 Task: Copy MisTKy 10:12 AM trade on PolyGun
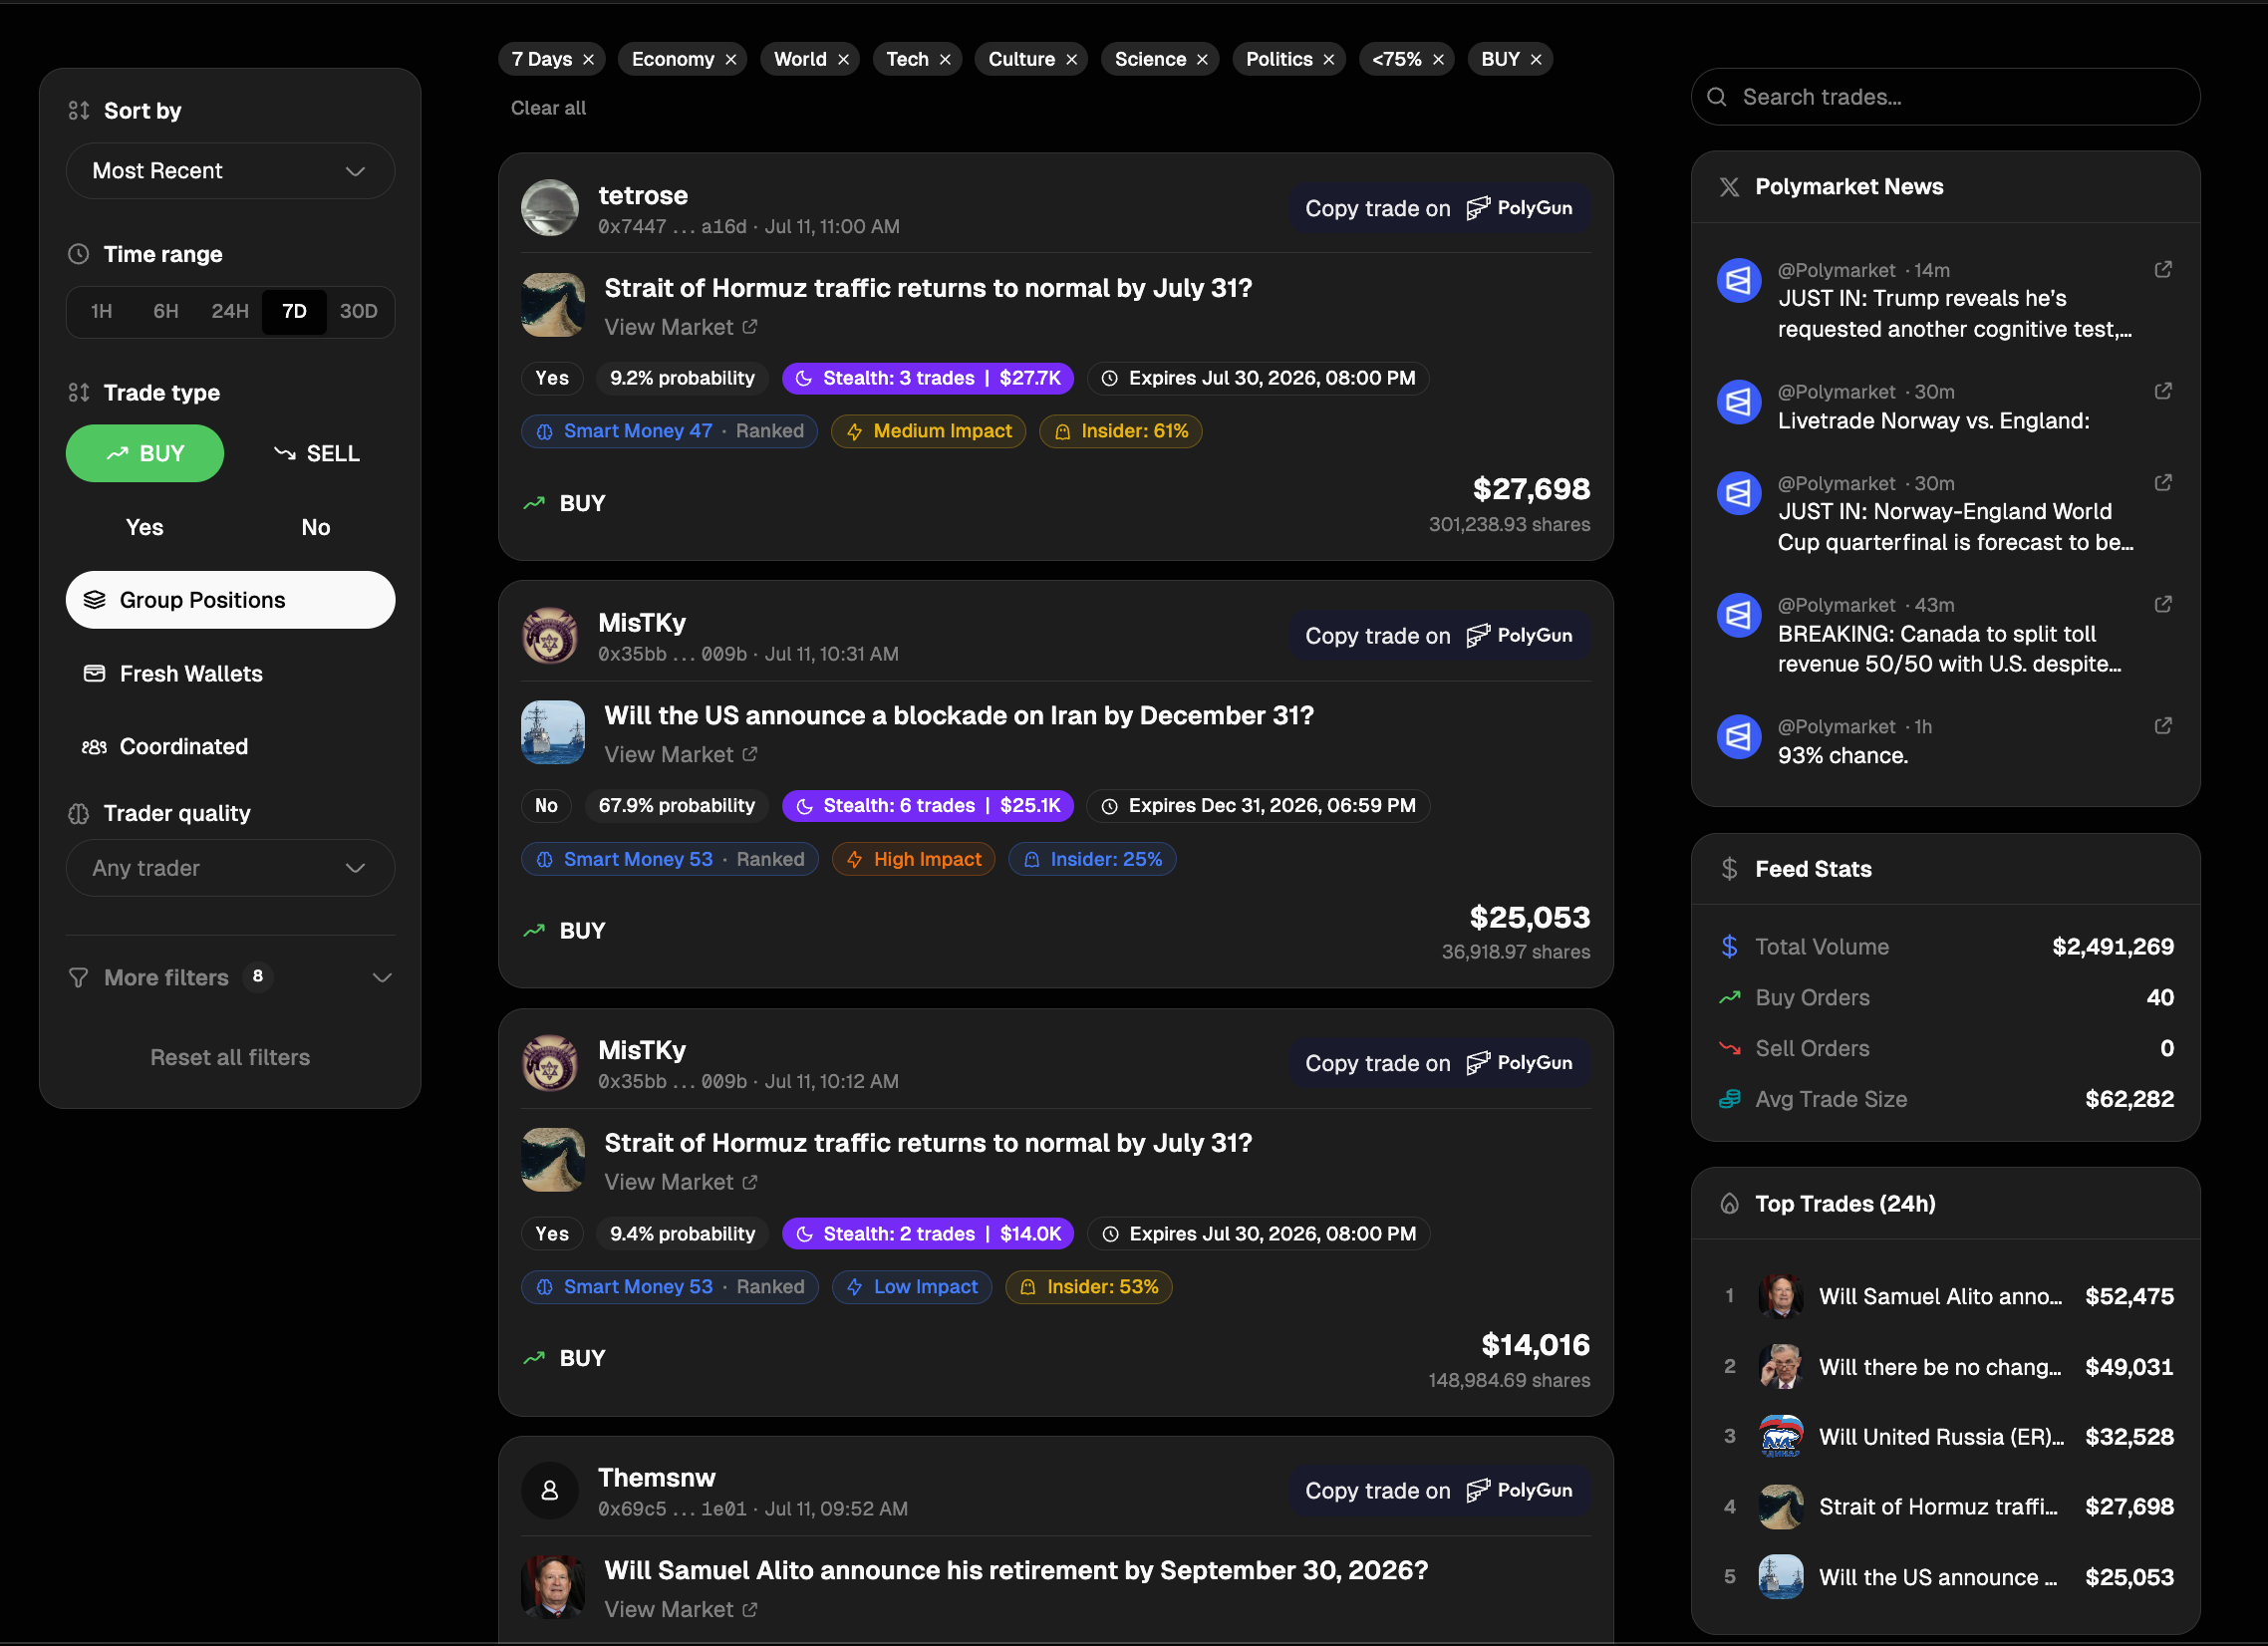1439,1063
